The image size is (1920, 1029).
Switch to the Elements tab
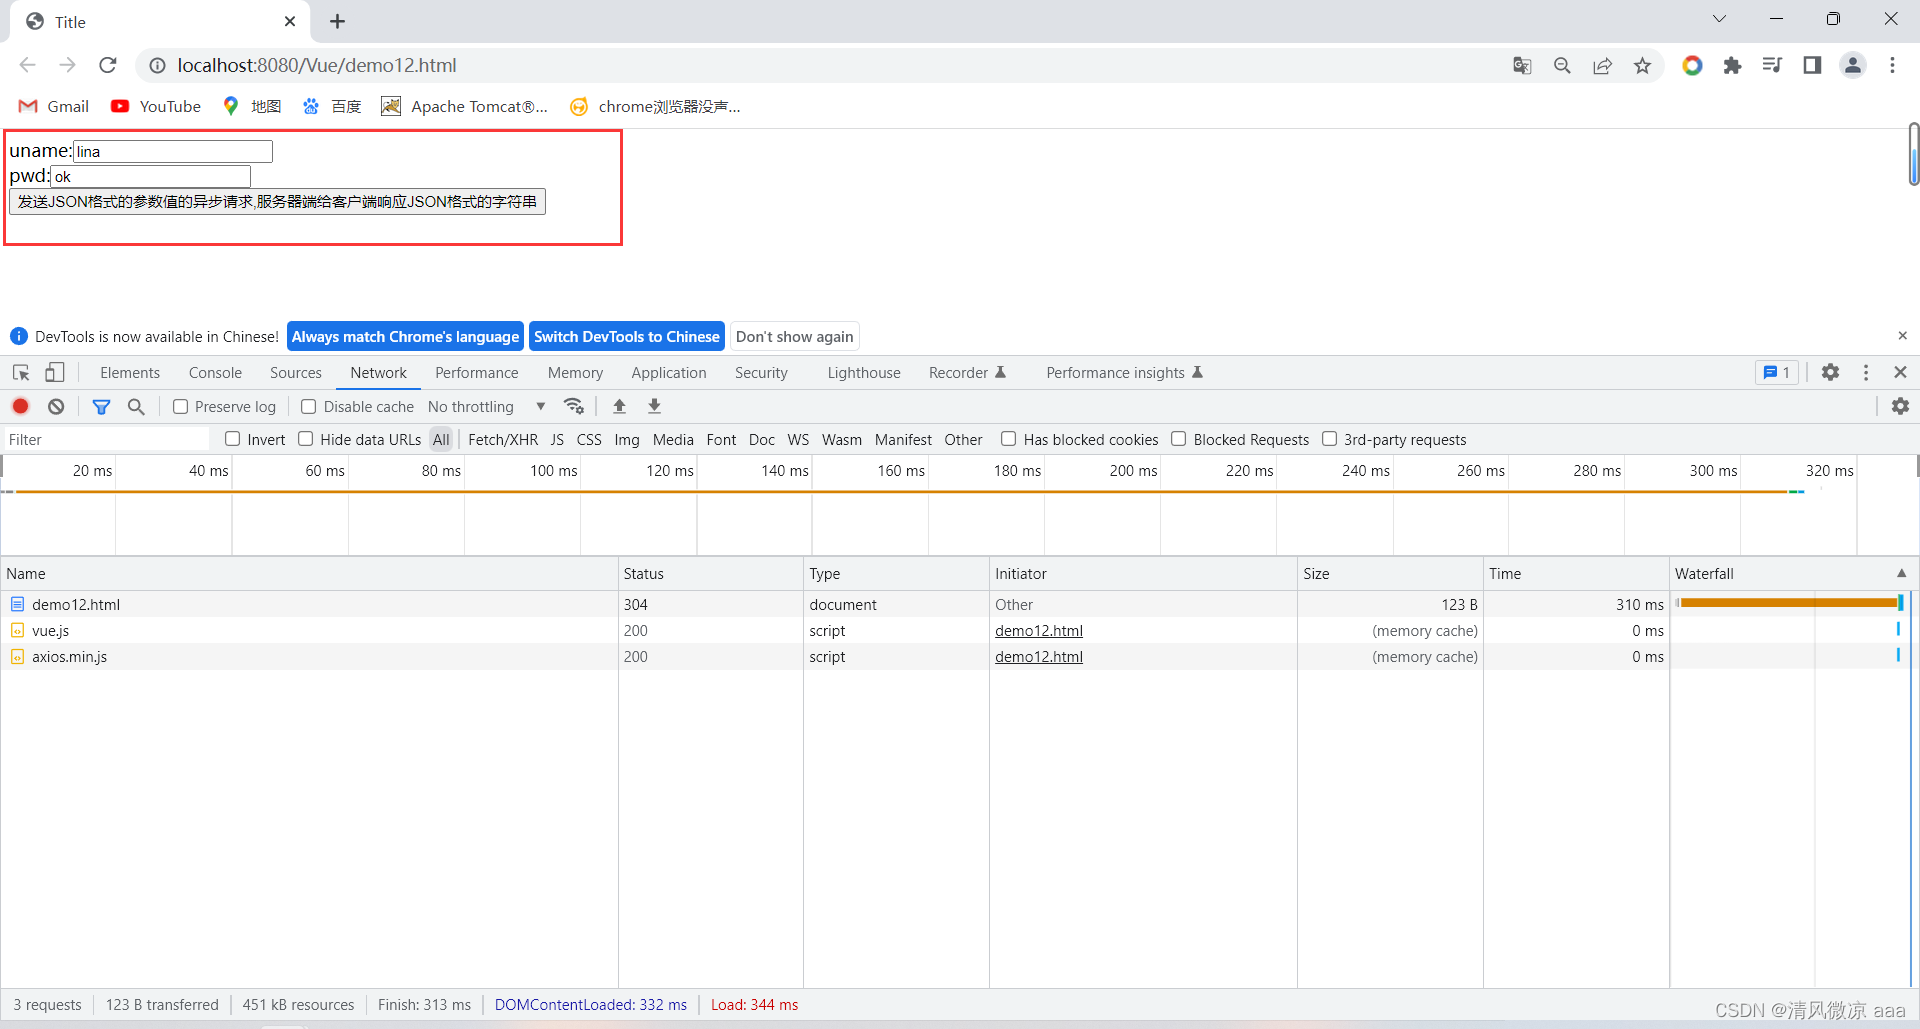pos(130,372)
